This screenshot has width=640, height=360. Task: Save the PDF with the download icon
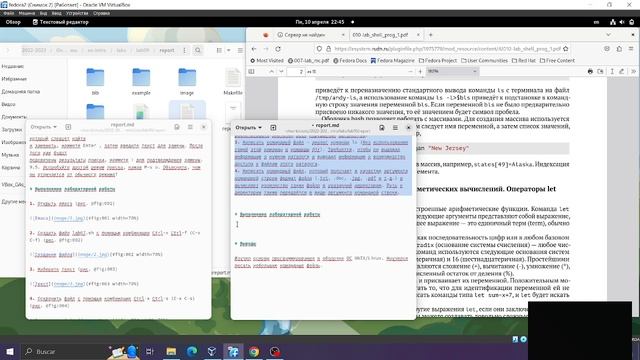point(600,71)
